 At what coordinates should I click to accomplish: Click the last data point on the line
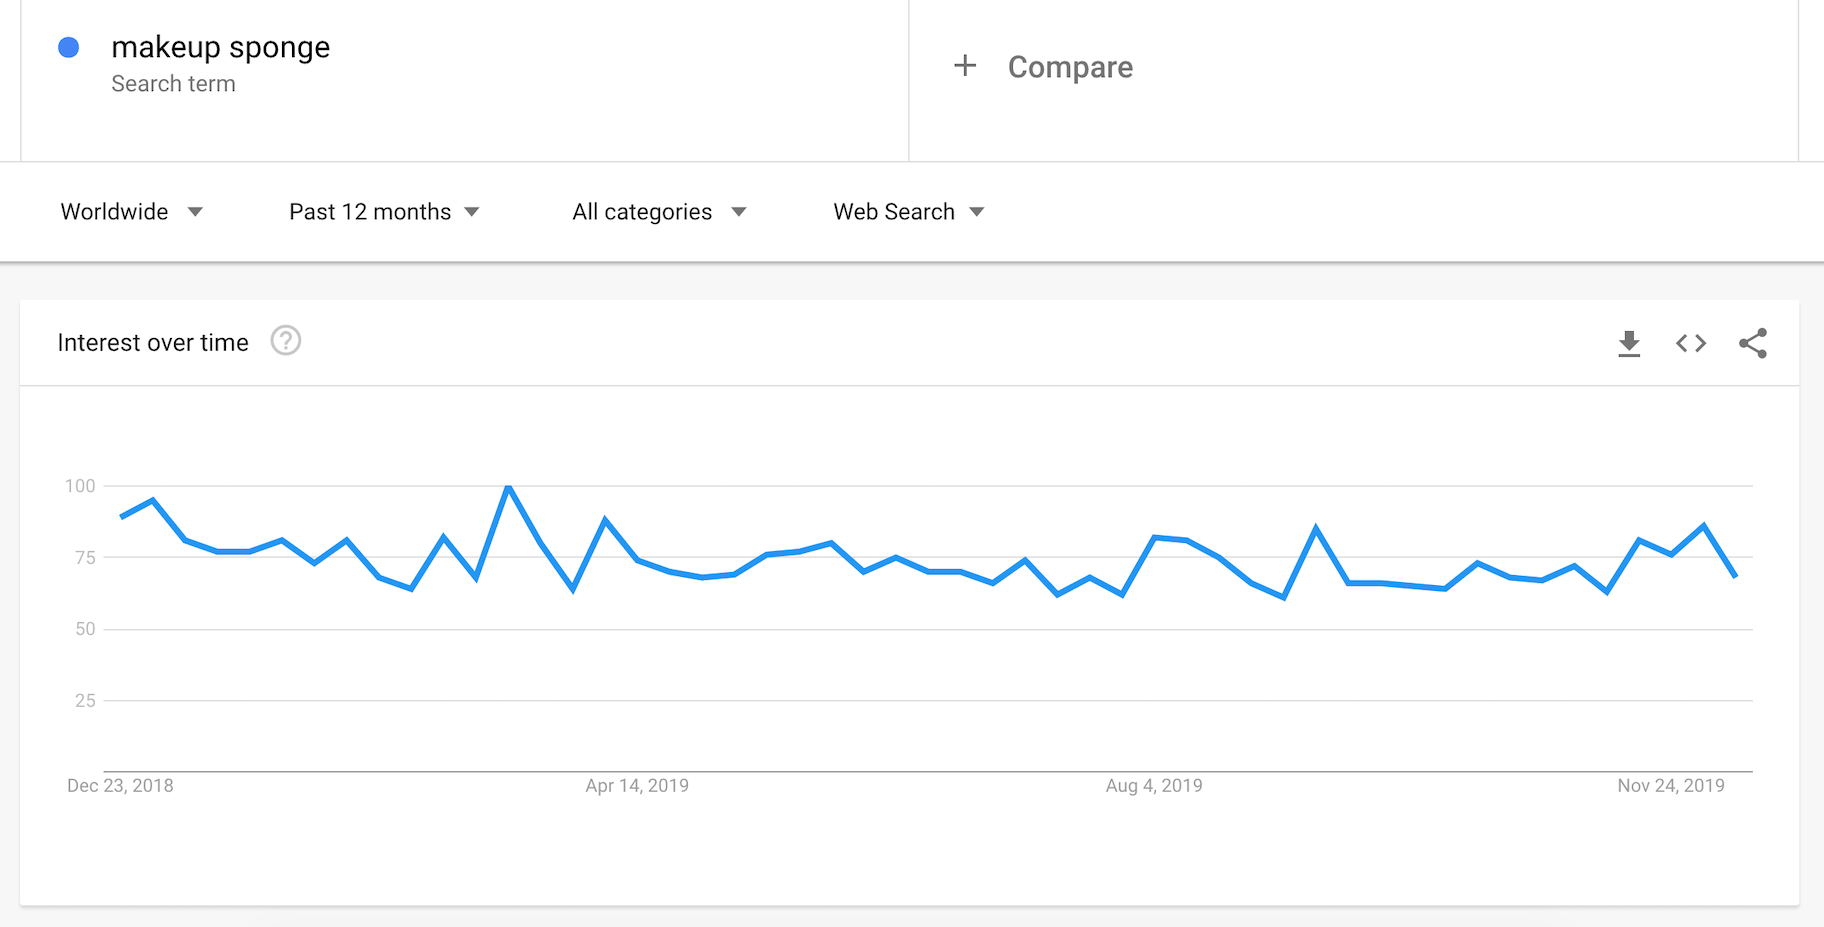tap(1735, 576)
